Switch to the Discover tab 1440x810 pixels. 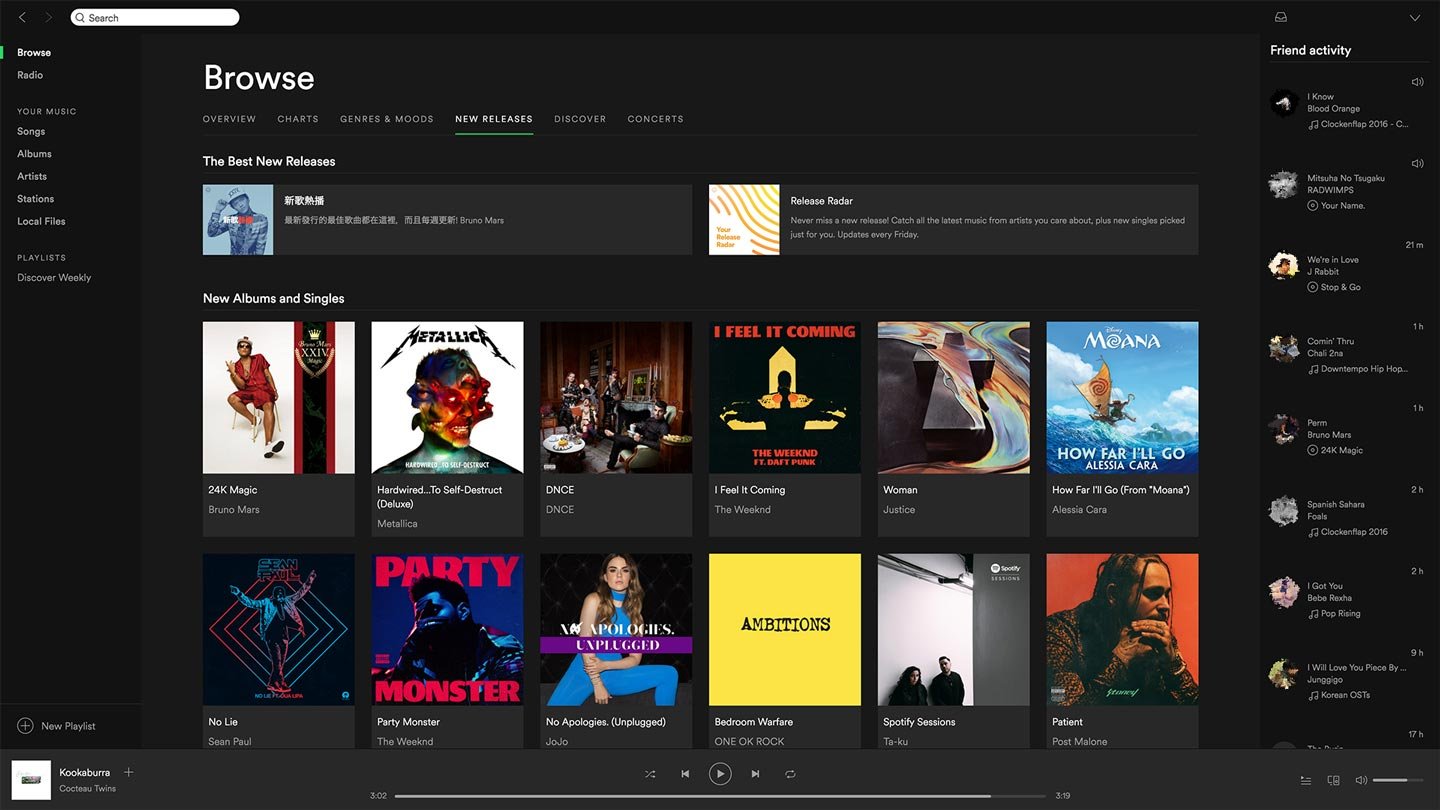pyautogui.click(x=580, y=119)
